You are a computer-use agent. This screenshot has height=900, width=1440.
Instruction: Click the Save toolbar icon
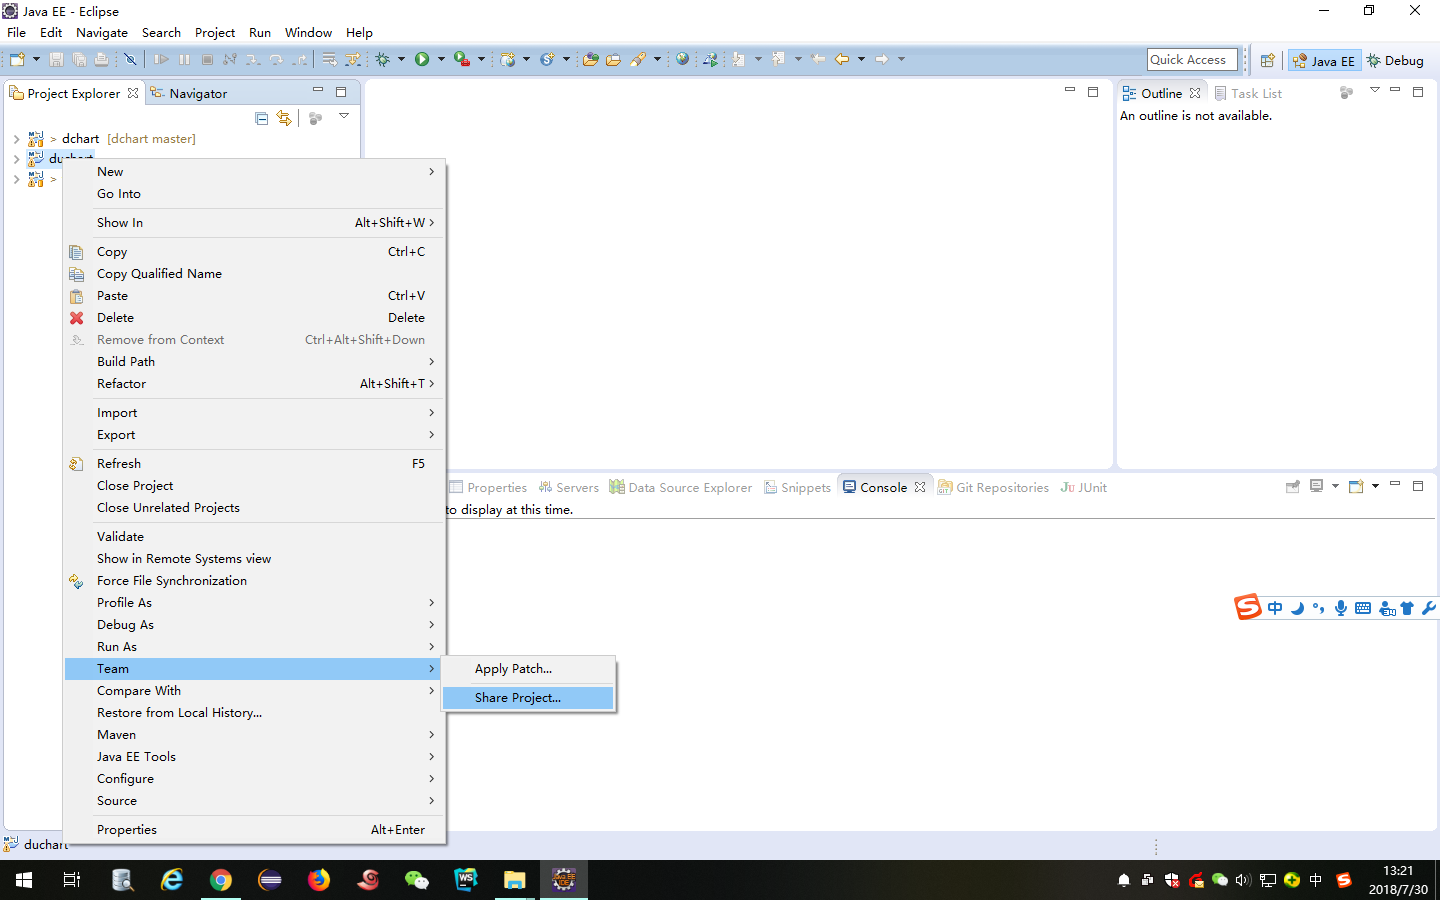tap(56, 59)
